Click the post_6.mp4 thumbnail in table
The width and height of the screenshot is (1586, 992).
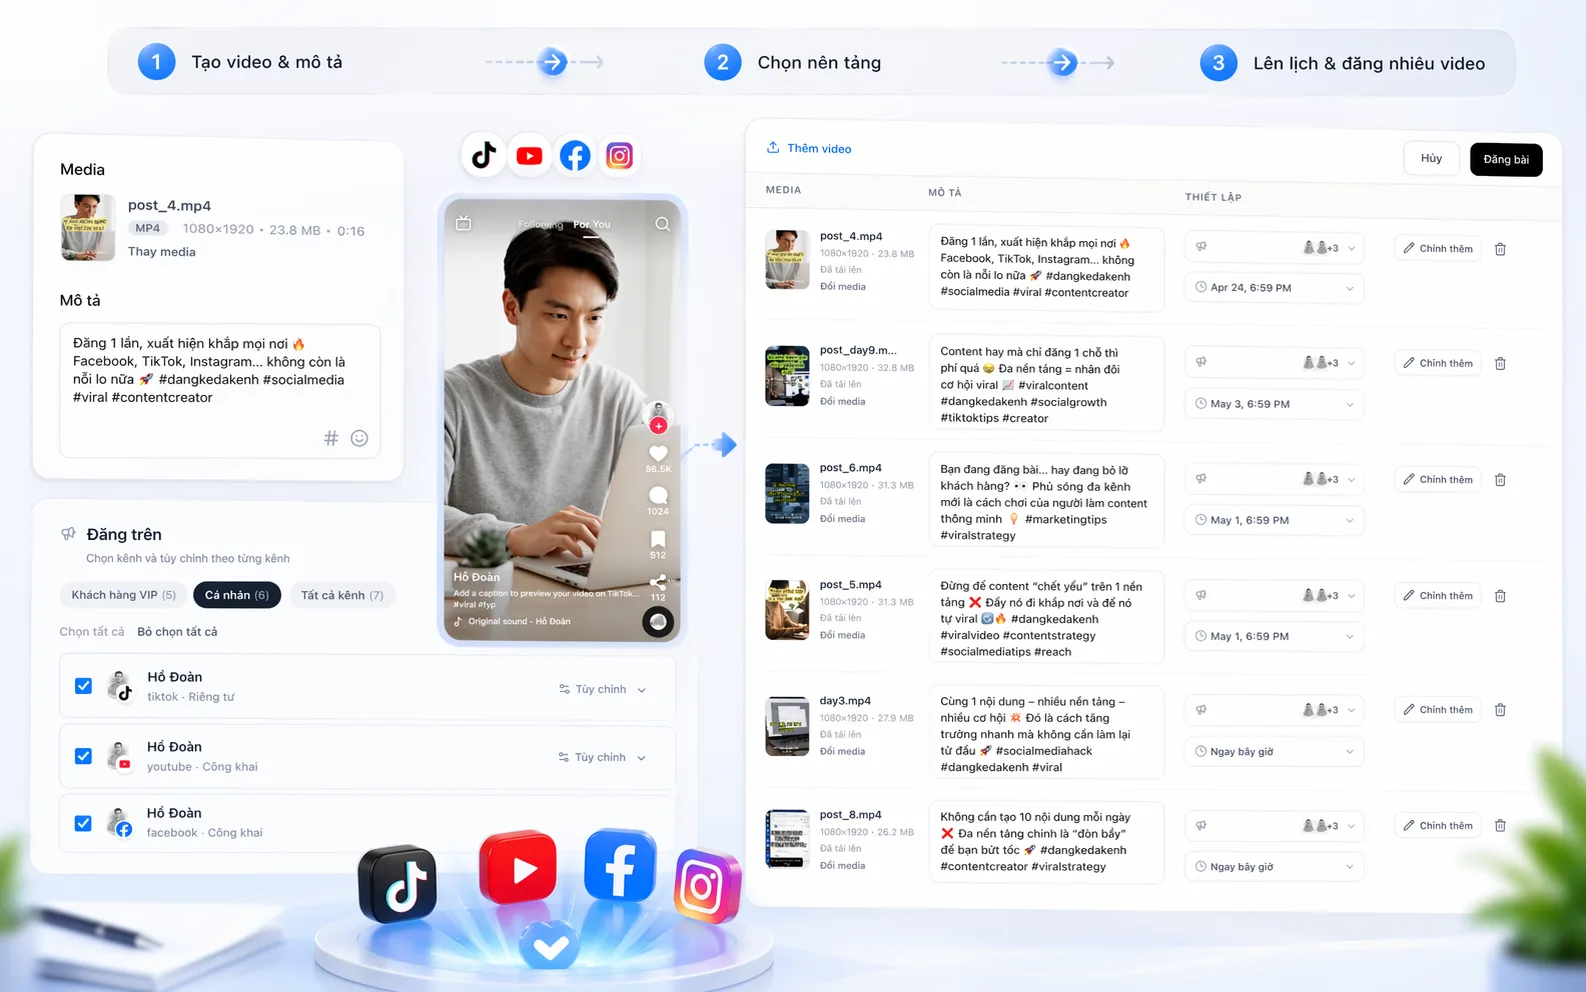click(x=787, y=493)
